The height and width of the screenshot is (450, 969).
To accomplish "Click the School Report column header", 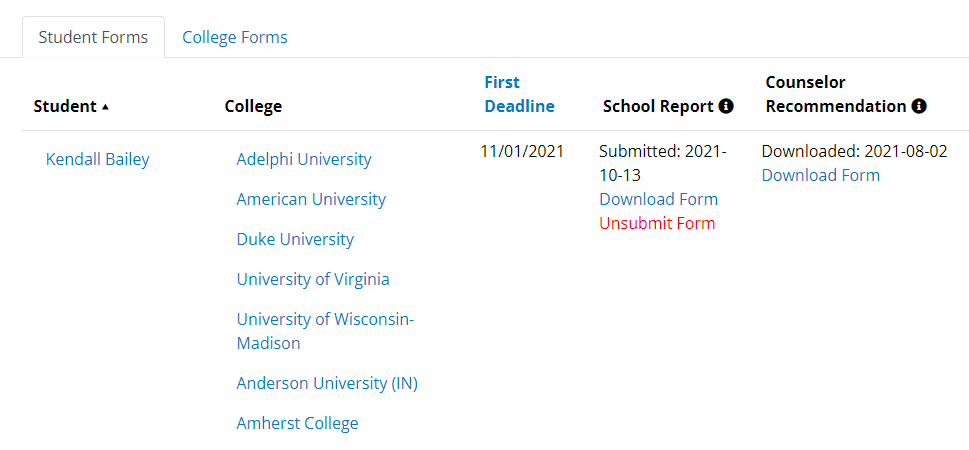I will [658, 106].
